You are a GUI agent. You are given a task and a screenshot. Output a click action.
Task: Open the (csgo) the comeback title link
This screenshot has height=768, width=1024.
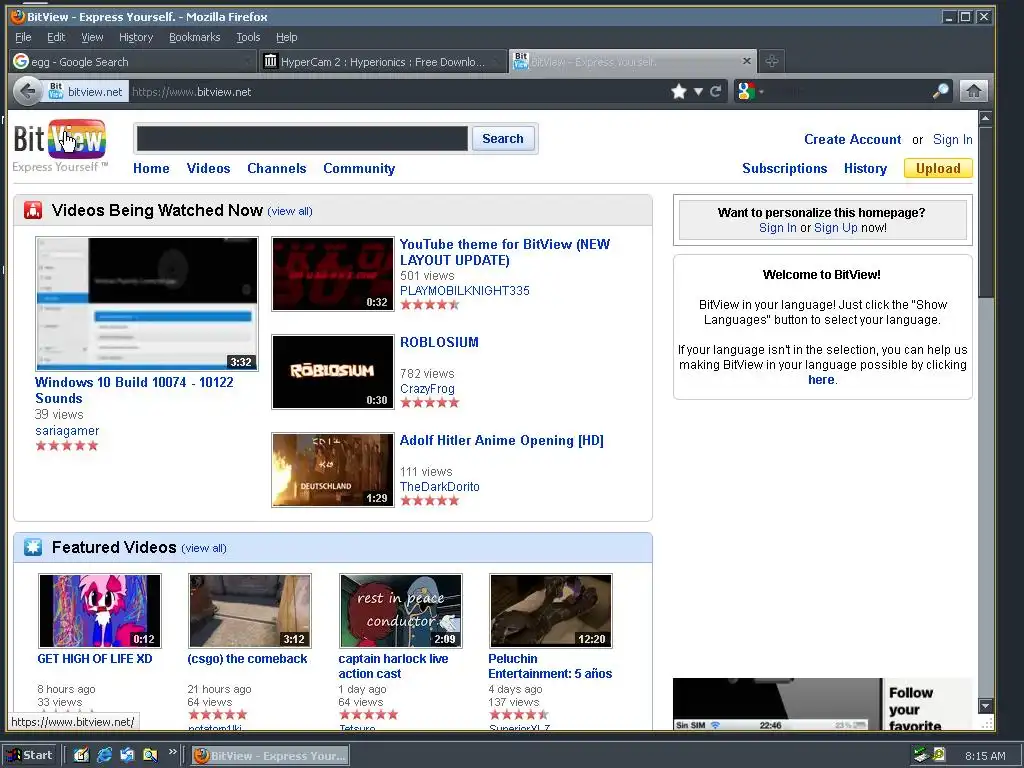247,658
